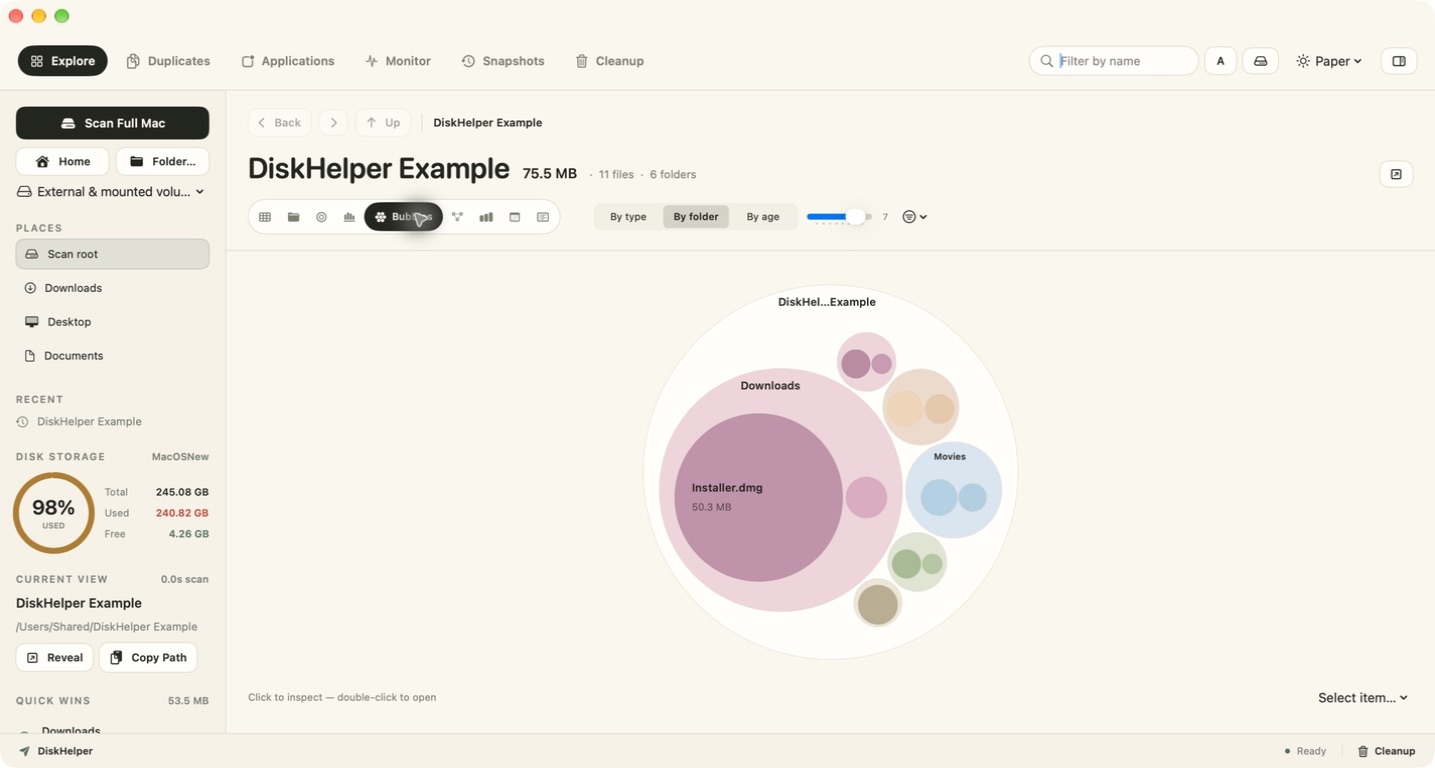Image resolution: width=1435 pixels, height=768 pixels.
Task: Click the Copy Path button
Action: (x=148, y=657)
